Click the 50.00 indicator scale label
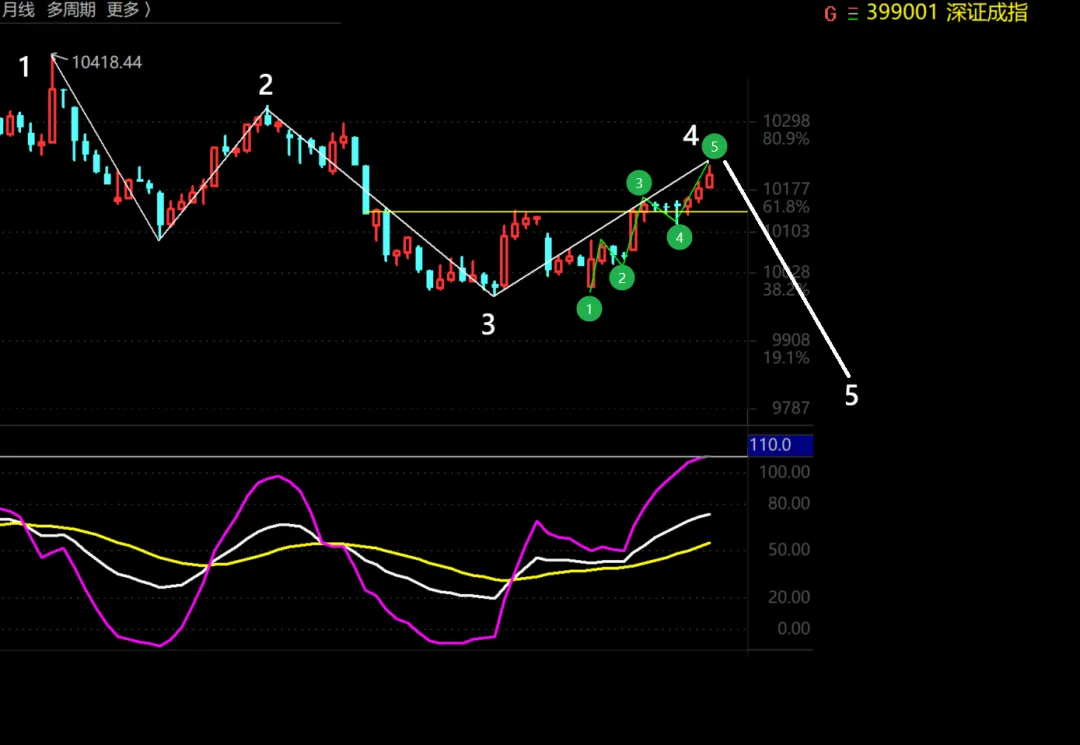Viewport: 1080px width, 745px height. [x=789, y=550]
